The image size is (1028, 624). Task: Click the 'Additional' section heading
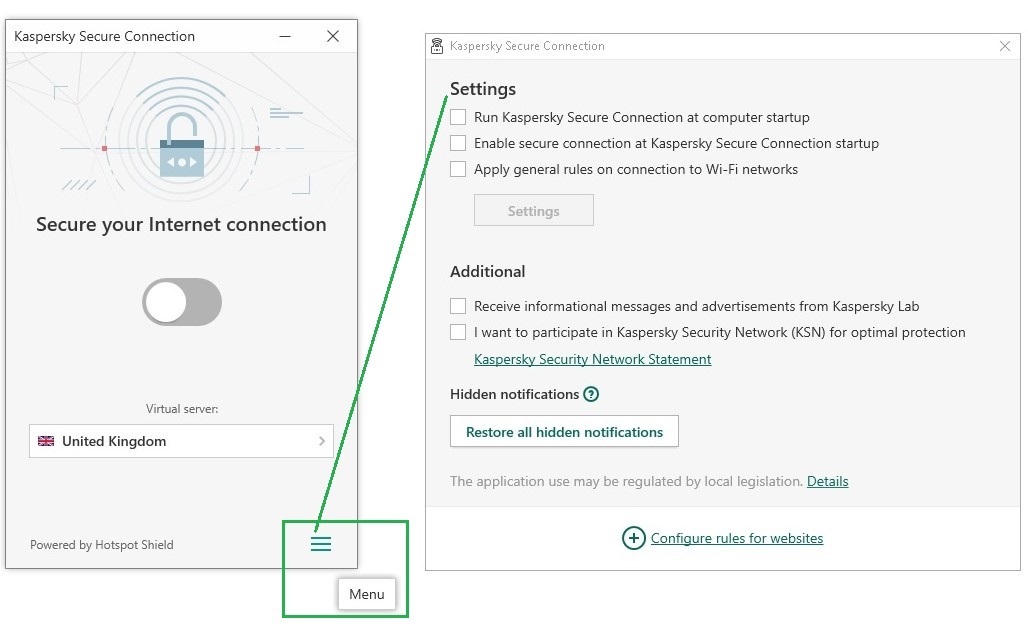click(488, 271)
